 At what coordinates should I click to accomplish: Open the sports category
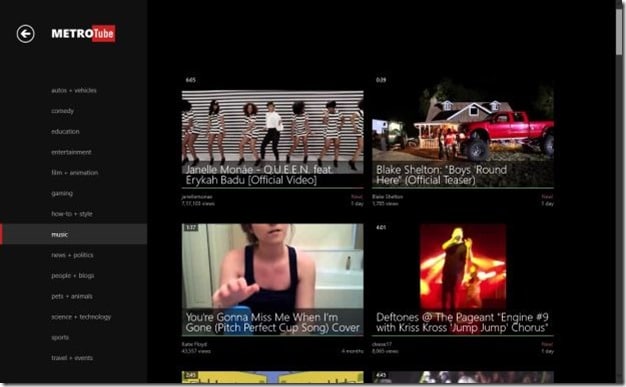[x=60, y=337]
